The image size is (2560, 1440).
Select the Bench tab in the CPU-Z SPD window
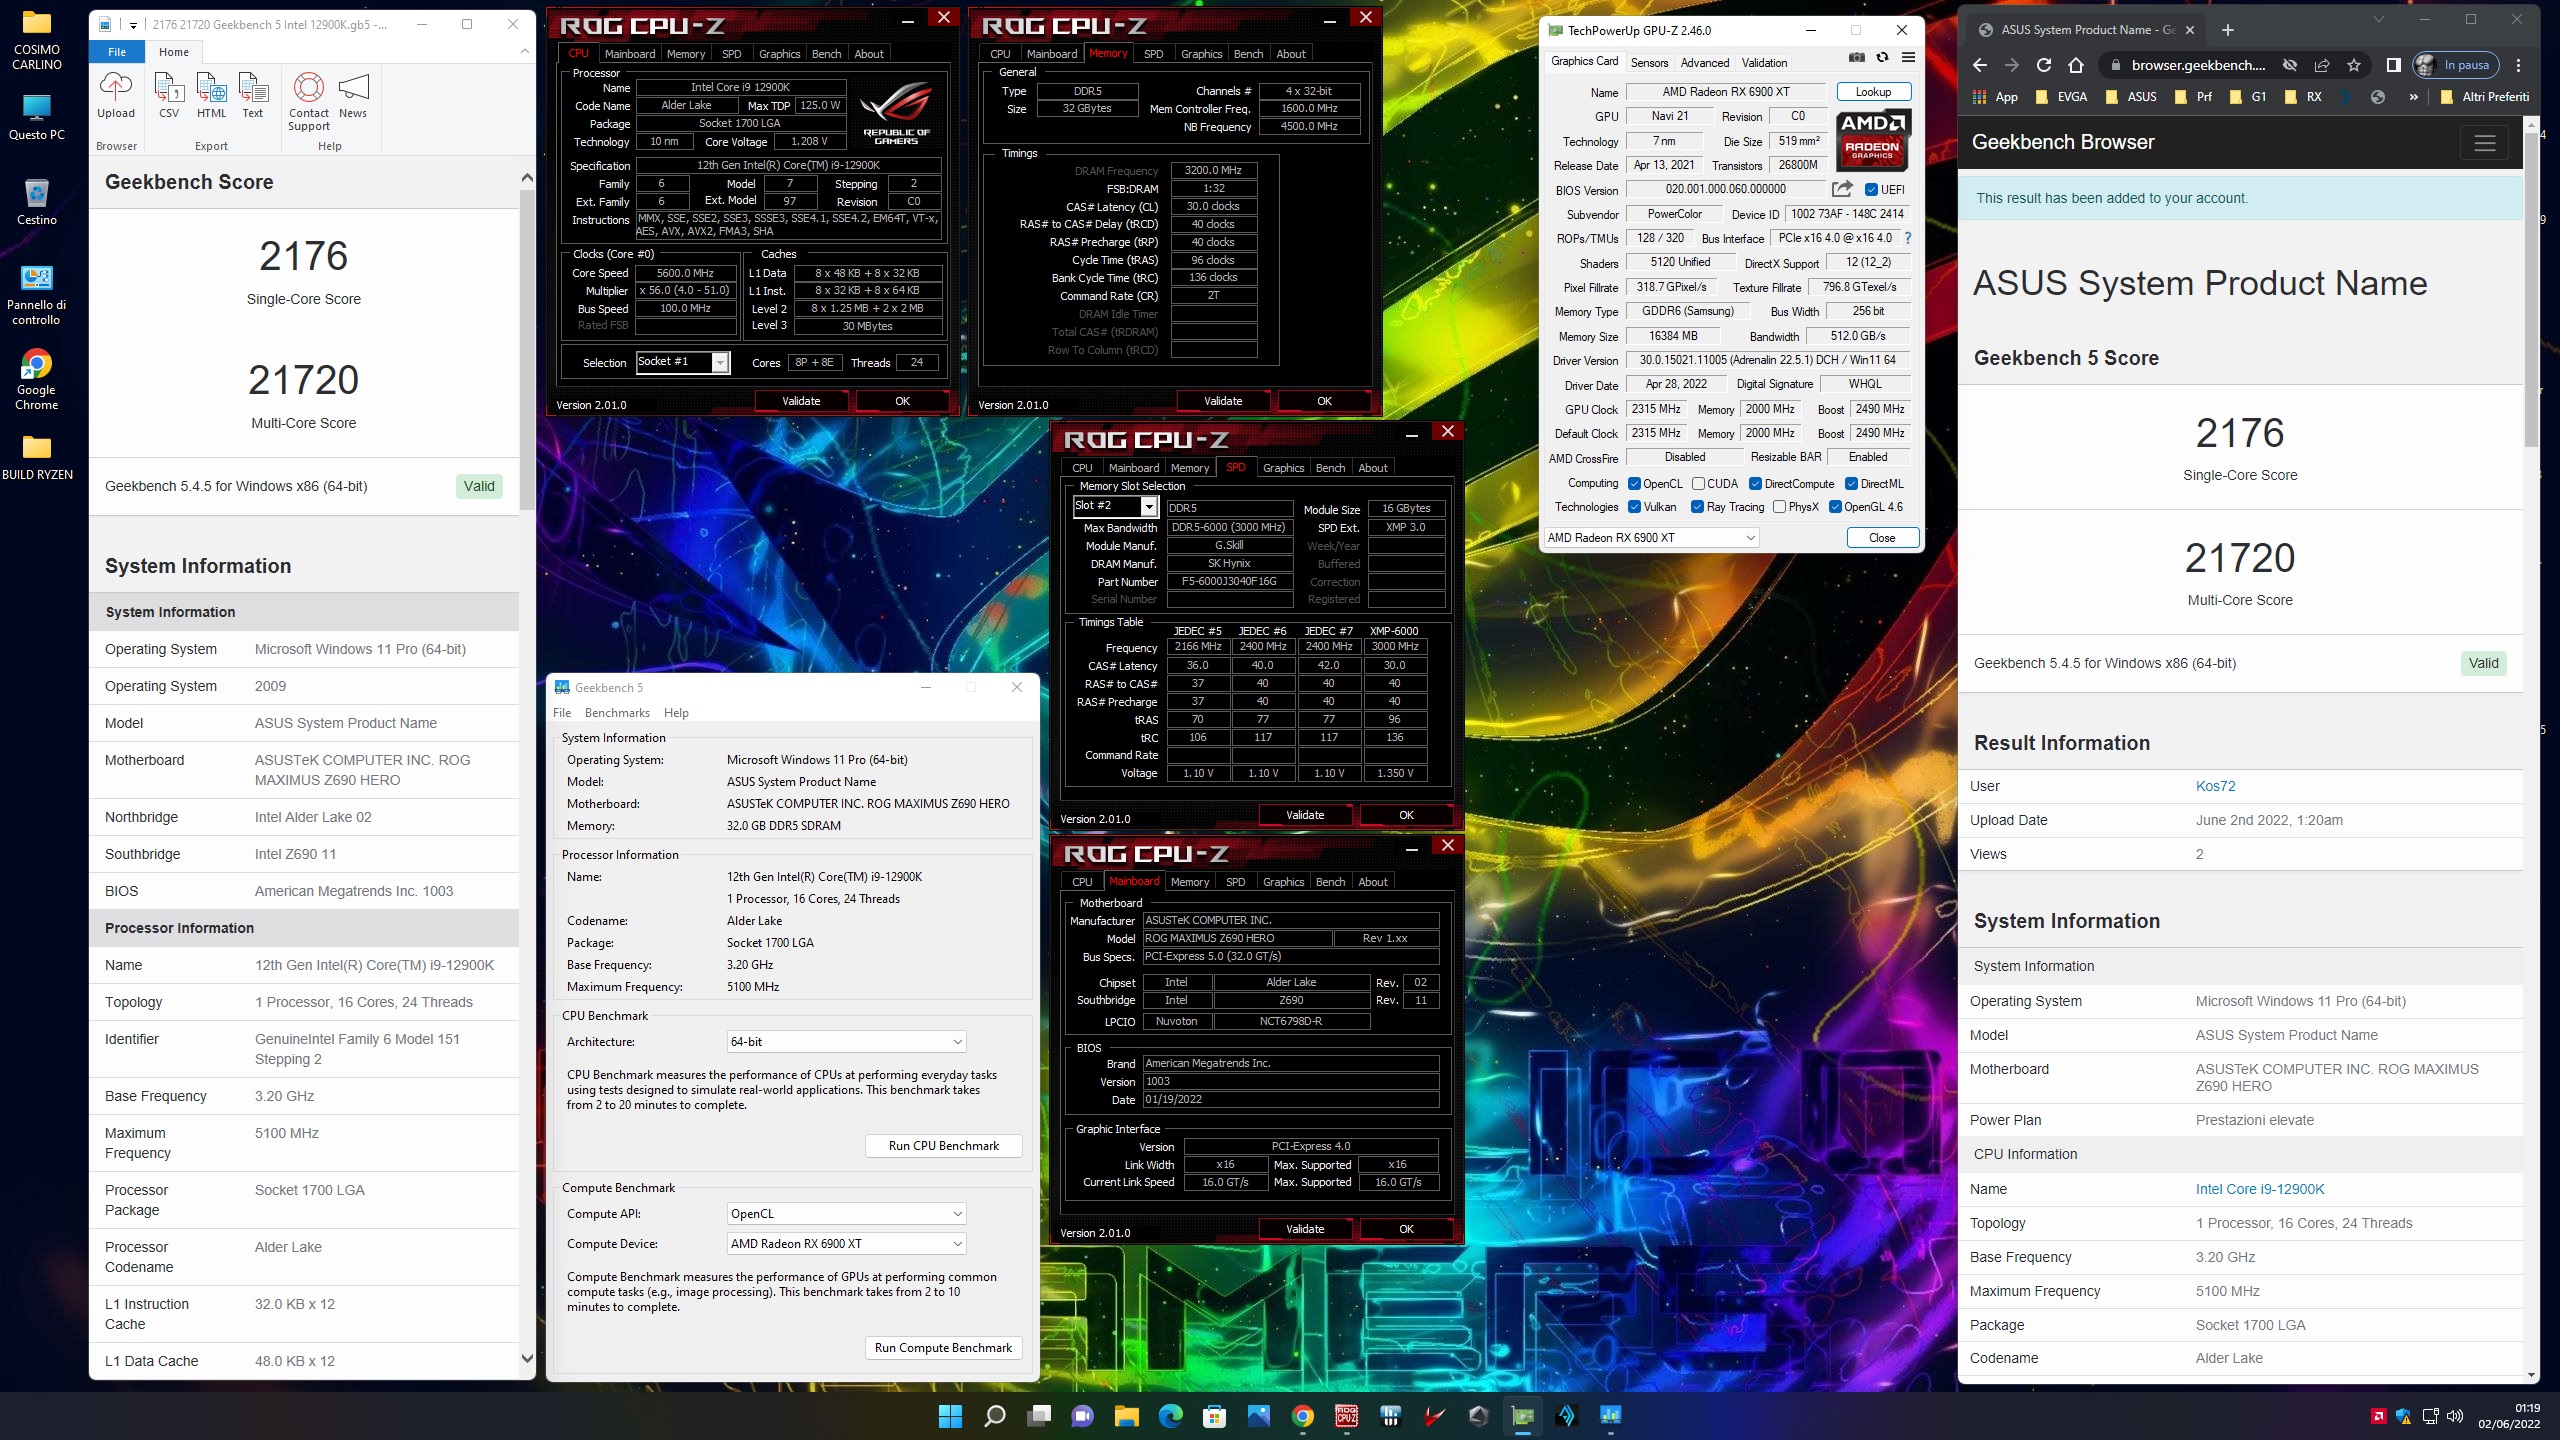1330,468
